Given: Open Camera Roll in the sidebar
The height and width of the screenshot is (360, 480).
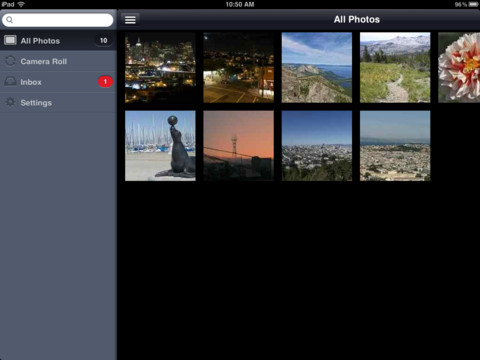Looking at the screenshot, I should [58, 61].
